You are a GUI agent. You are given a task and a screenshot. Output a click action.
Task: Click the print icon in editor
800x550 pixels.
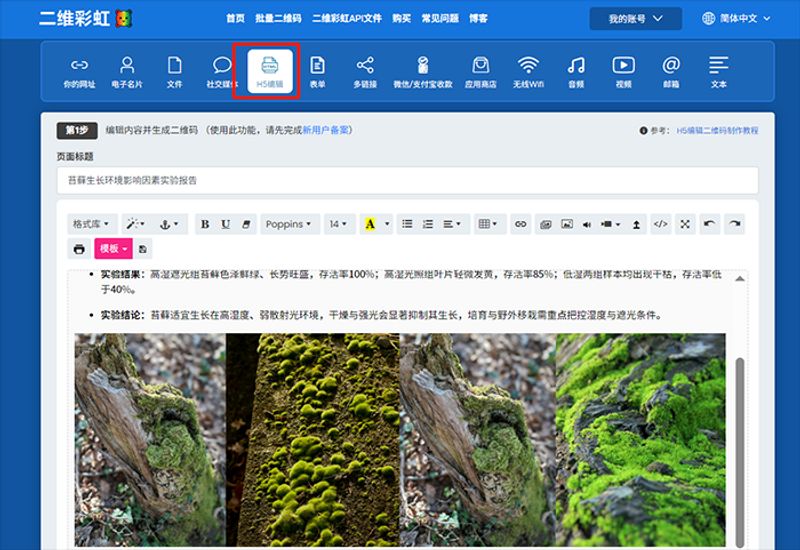(79, 248)
